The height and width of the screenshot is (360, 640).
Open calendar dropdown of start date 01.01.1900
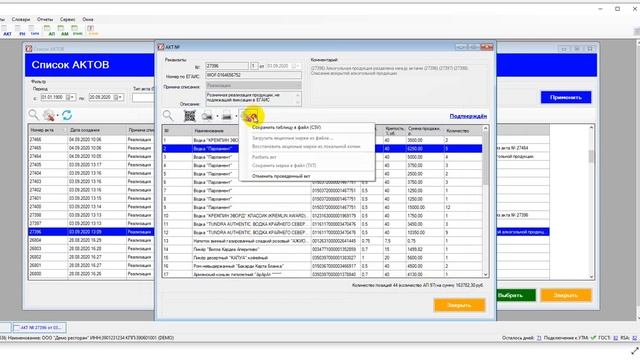coord(72,97)
